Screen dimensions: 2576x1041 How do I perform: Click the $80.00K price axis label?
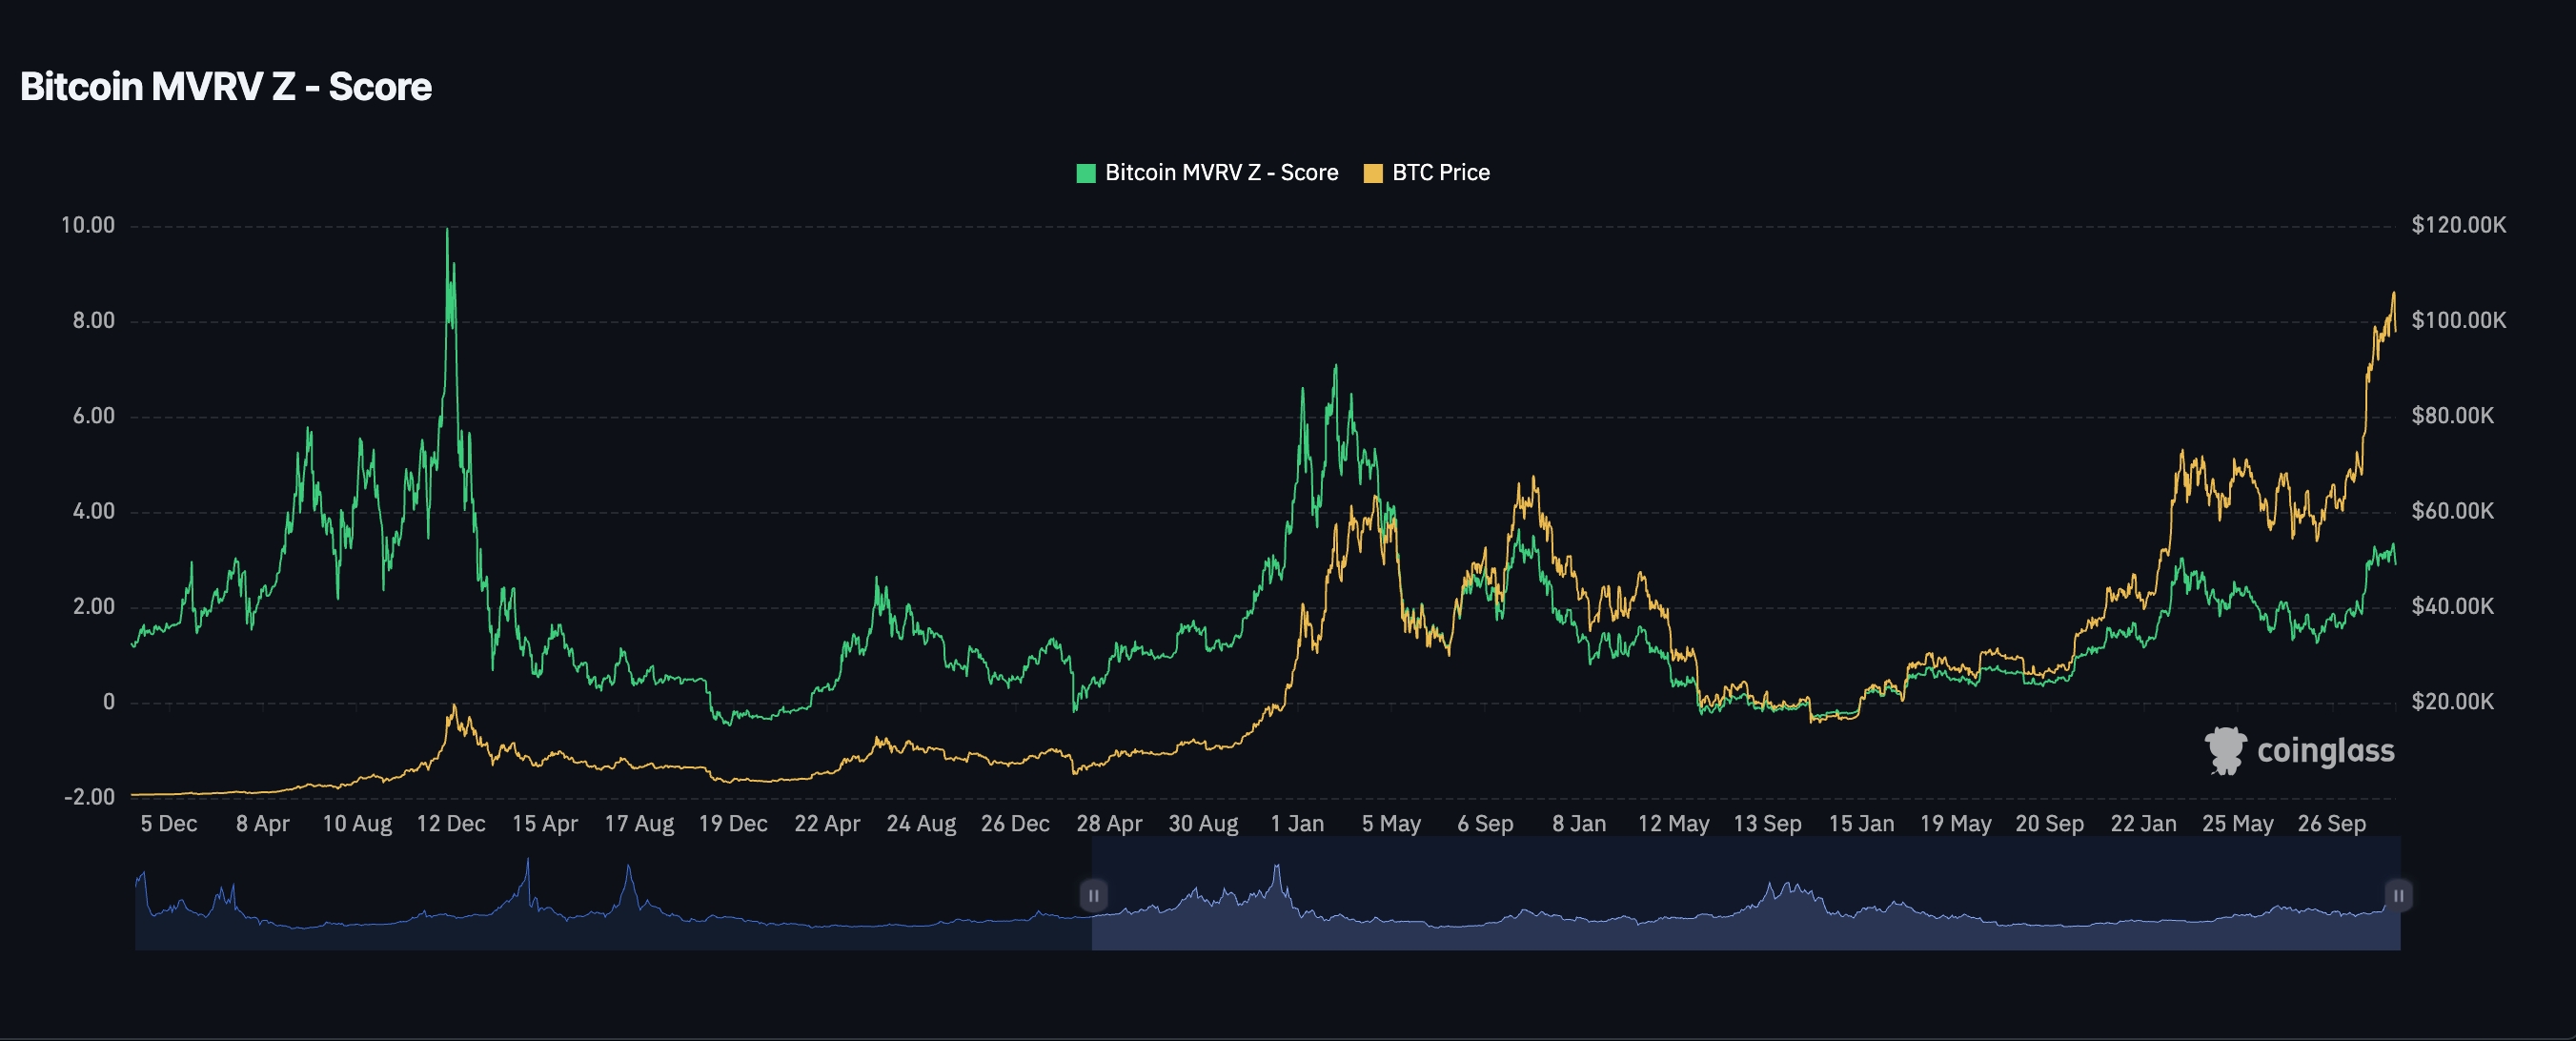click(x=2453, y=416)
